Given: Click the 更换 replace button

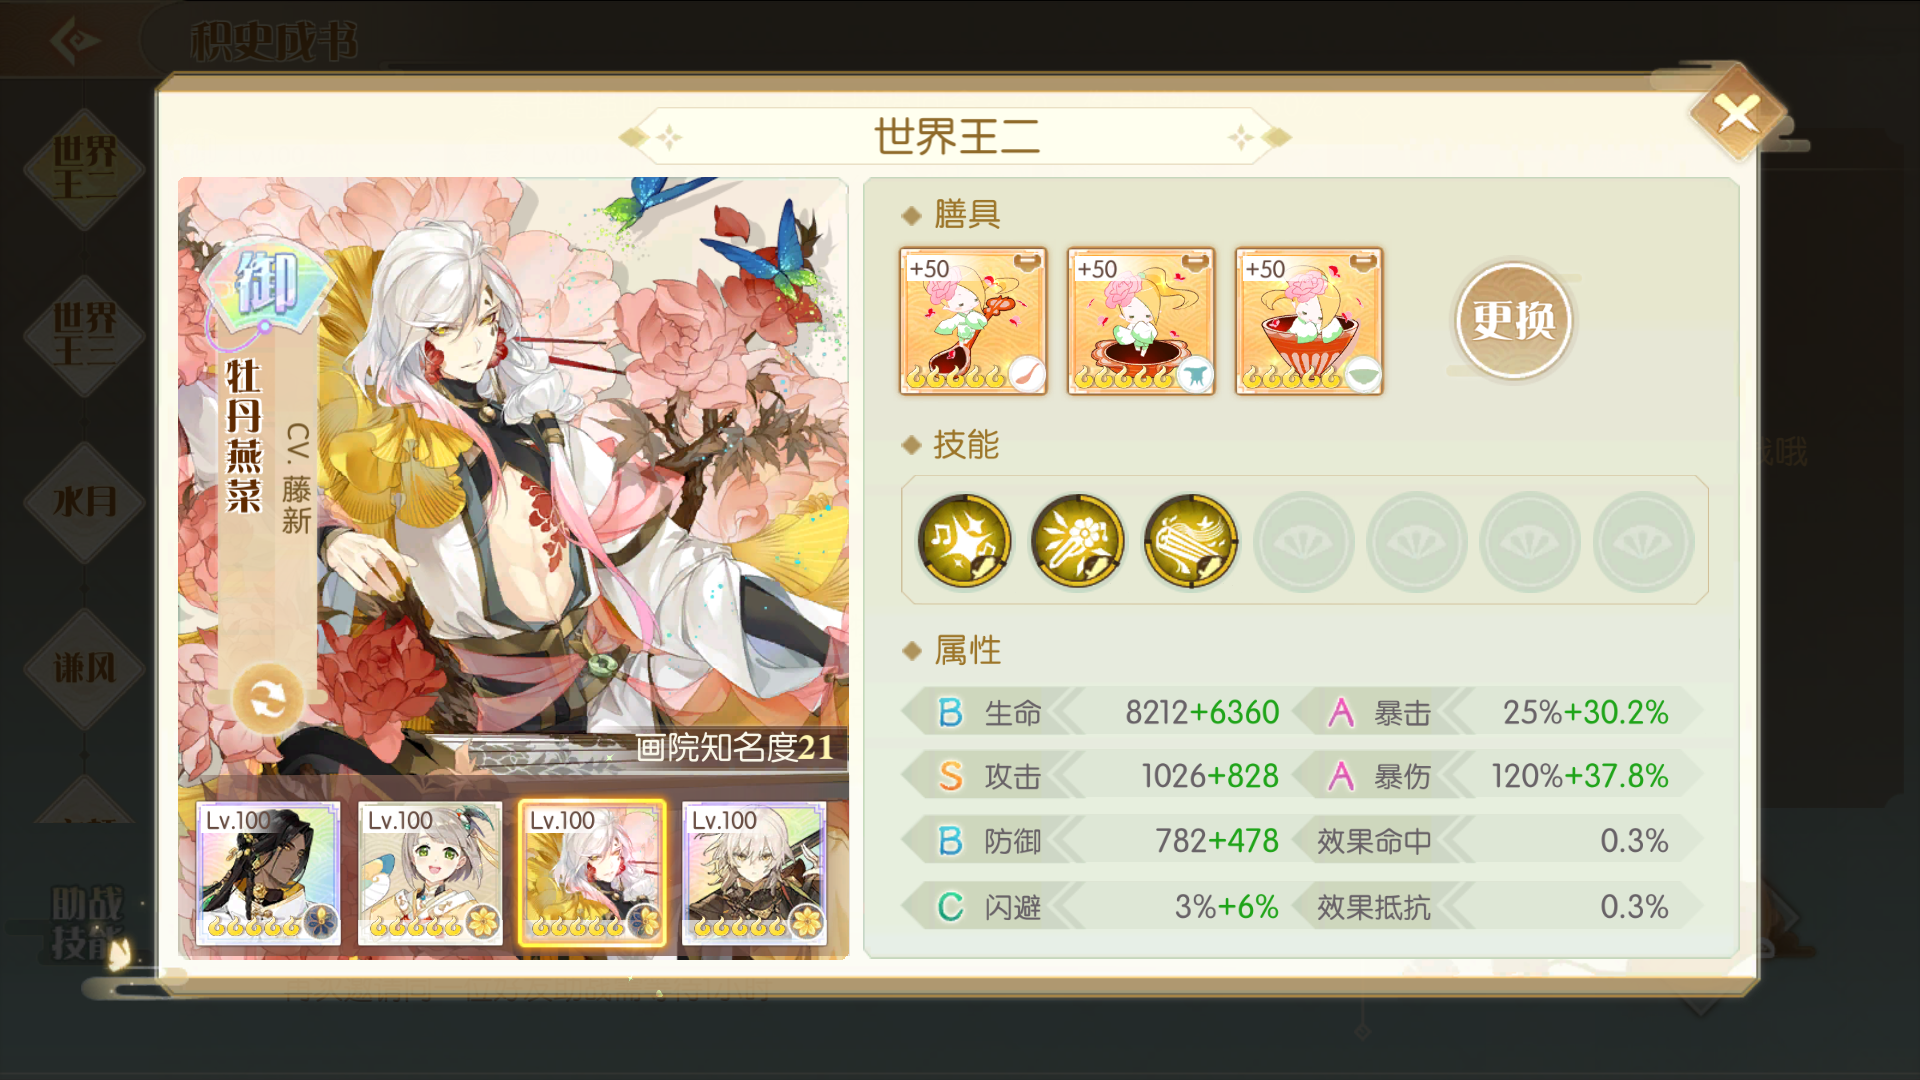Looking at the screenshot, I should click(x=1514, y=320).
